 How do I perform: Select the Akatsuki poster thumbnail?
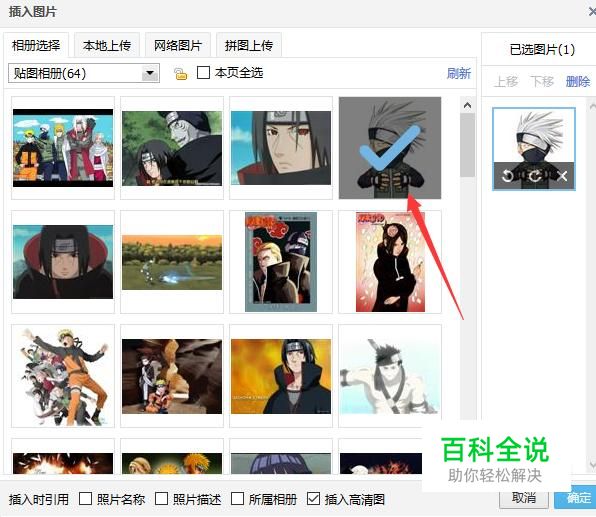[x=281, y=262]
